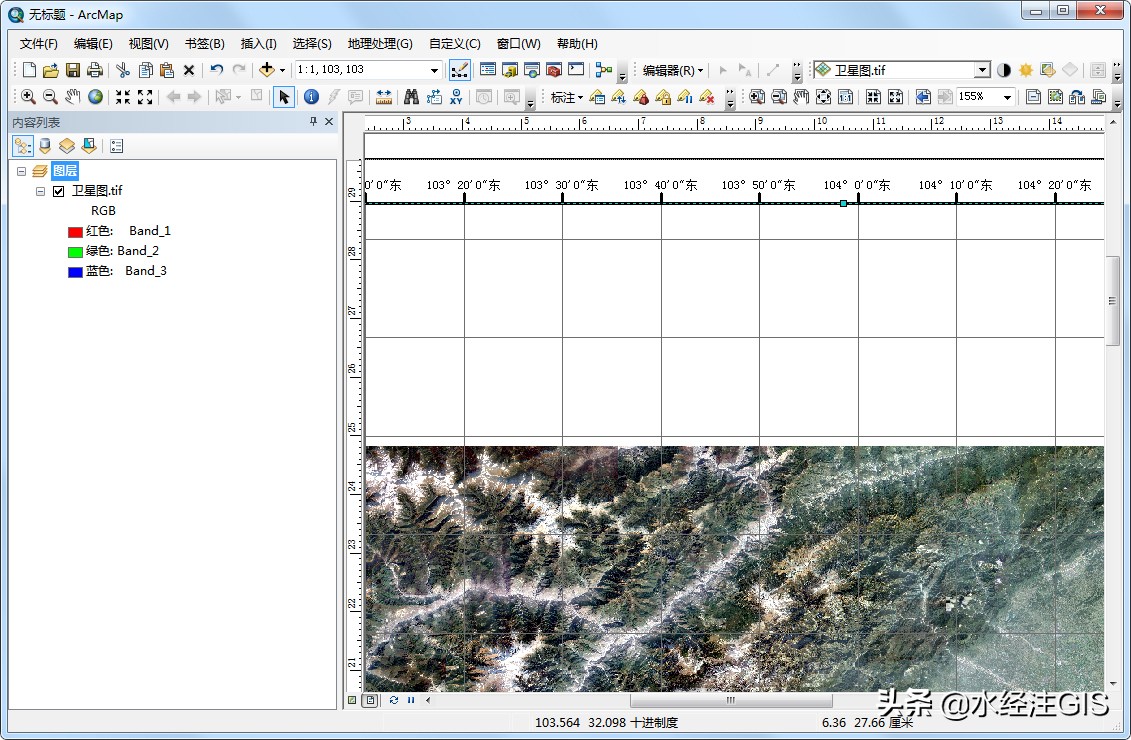The image size is (1131, 740).
Task: Select the Measure ruler tool
Action: [384, 97]
